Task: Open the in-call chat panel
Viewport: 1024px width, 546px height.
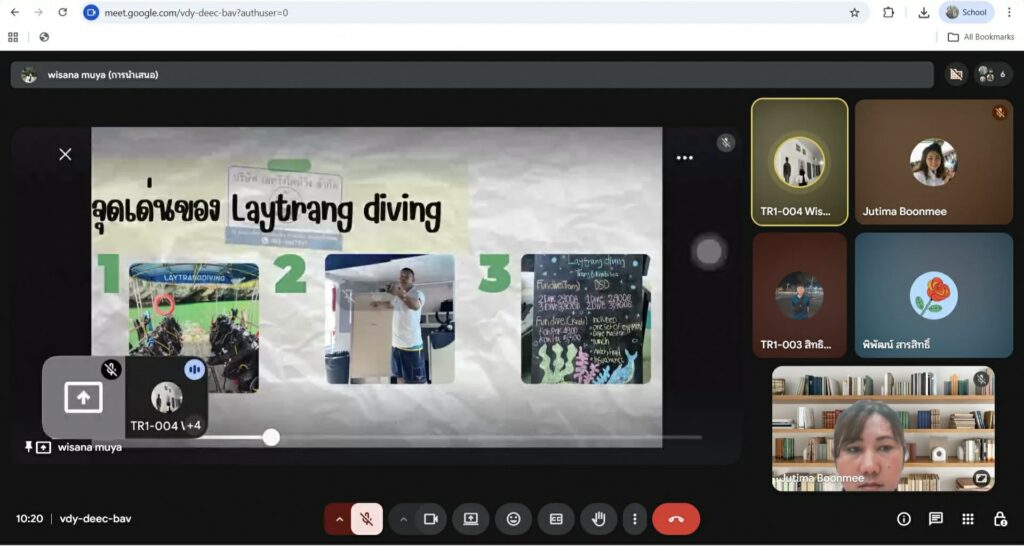Action: [x=936, y=519]
